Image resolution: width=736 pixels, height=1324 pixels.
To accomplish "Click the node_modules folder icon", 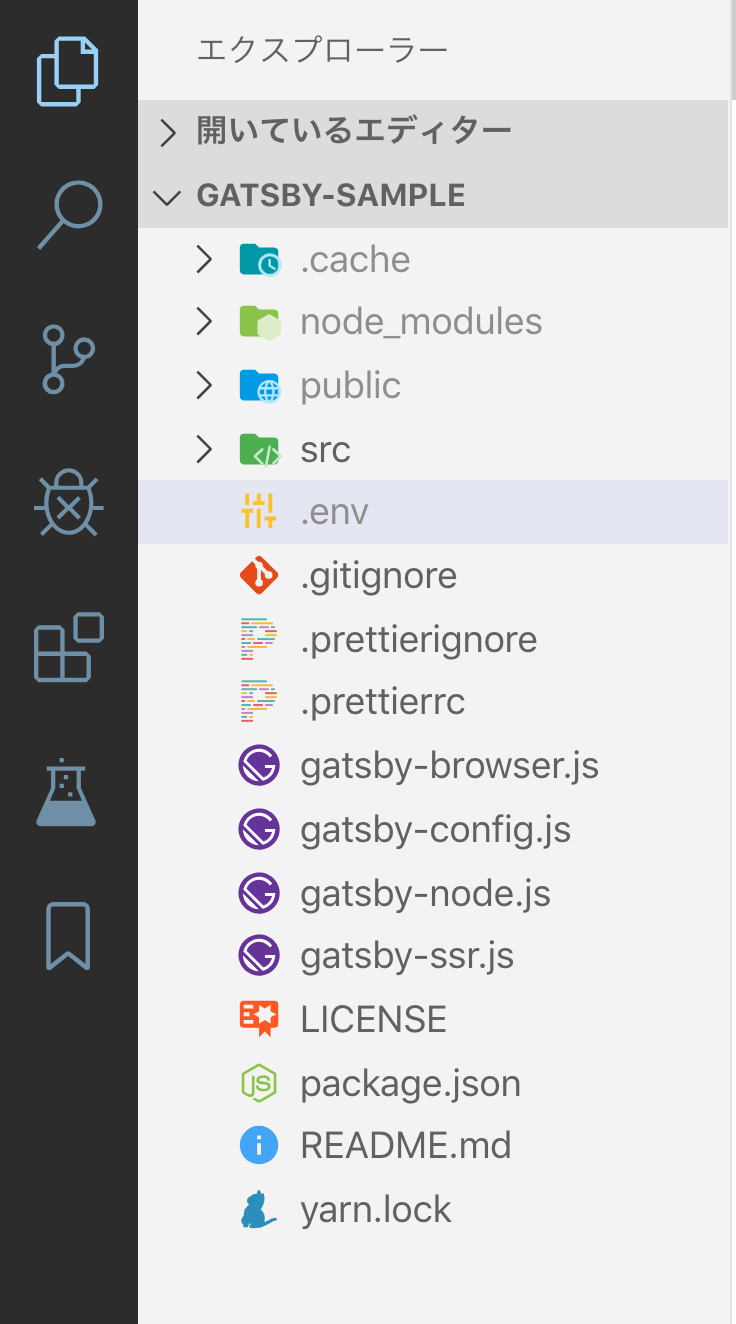I will point(260,323).
